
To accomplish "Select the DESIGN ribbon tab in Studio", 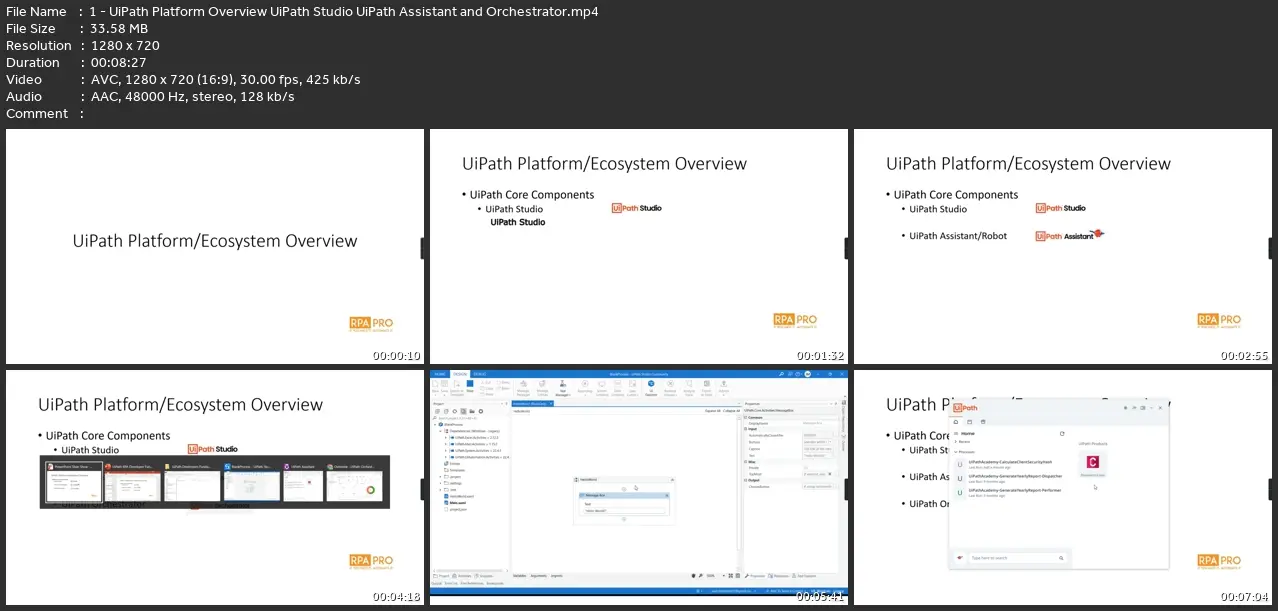I will pos(460,374).
